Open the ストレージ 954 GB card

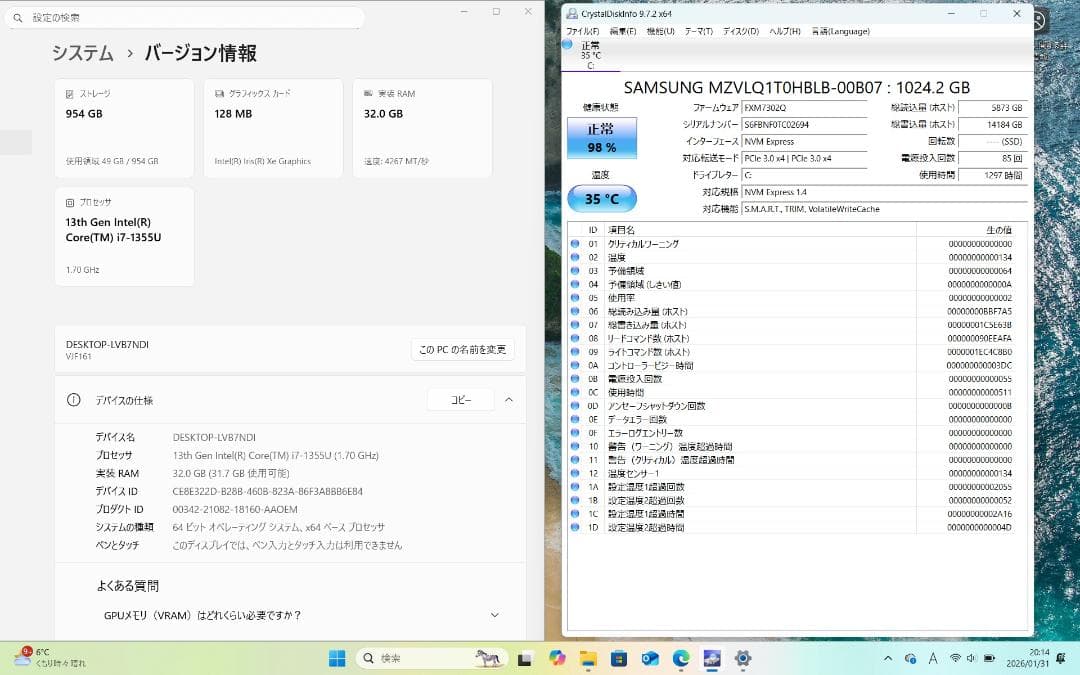tap(125, 128)
